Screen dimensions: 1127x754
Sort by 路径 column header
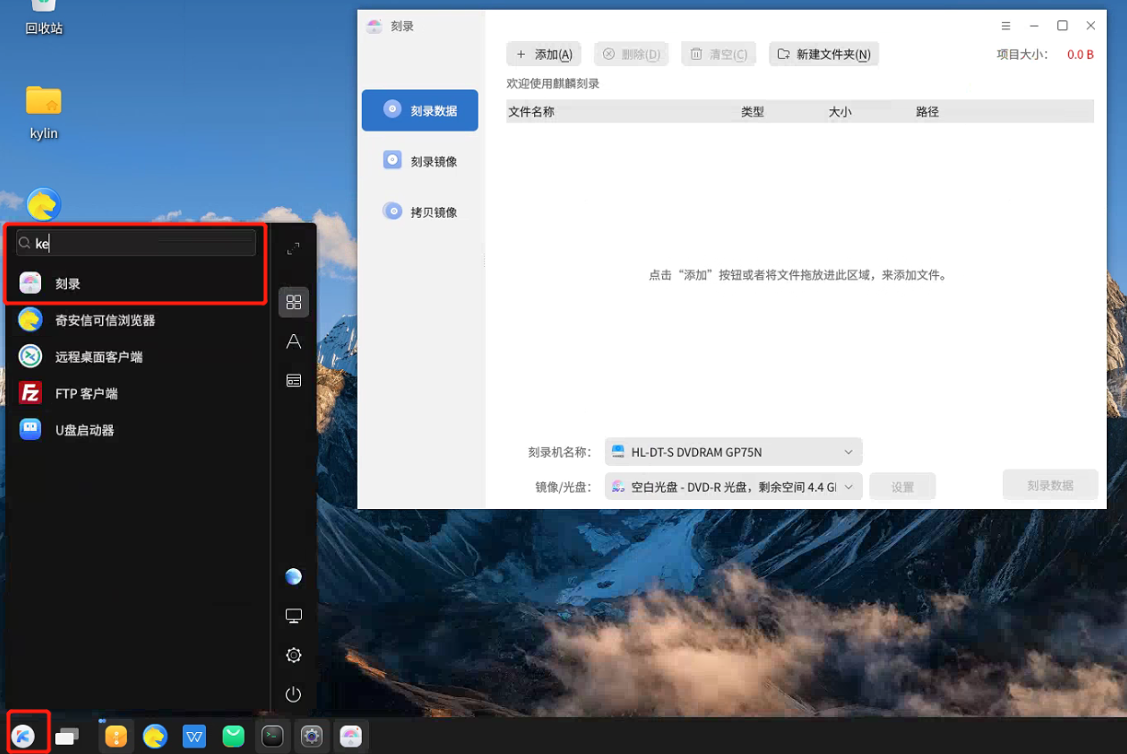click(x=927, y=111)
